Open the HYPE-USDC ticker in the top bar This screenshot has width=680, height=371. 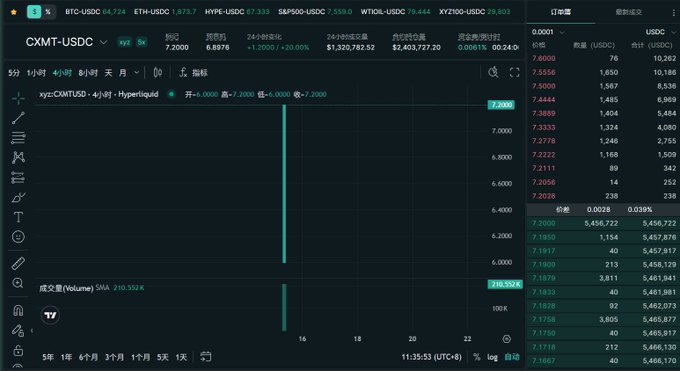click(237, 12)
